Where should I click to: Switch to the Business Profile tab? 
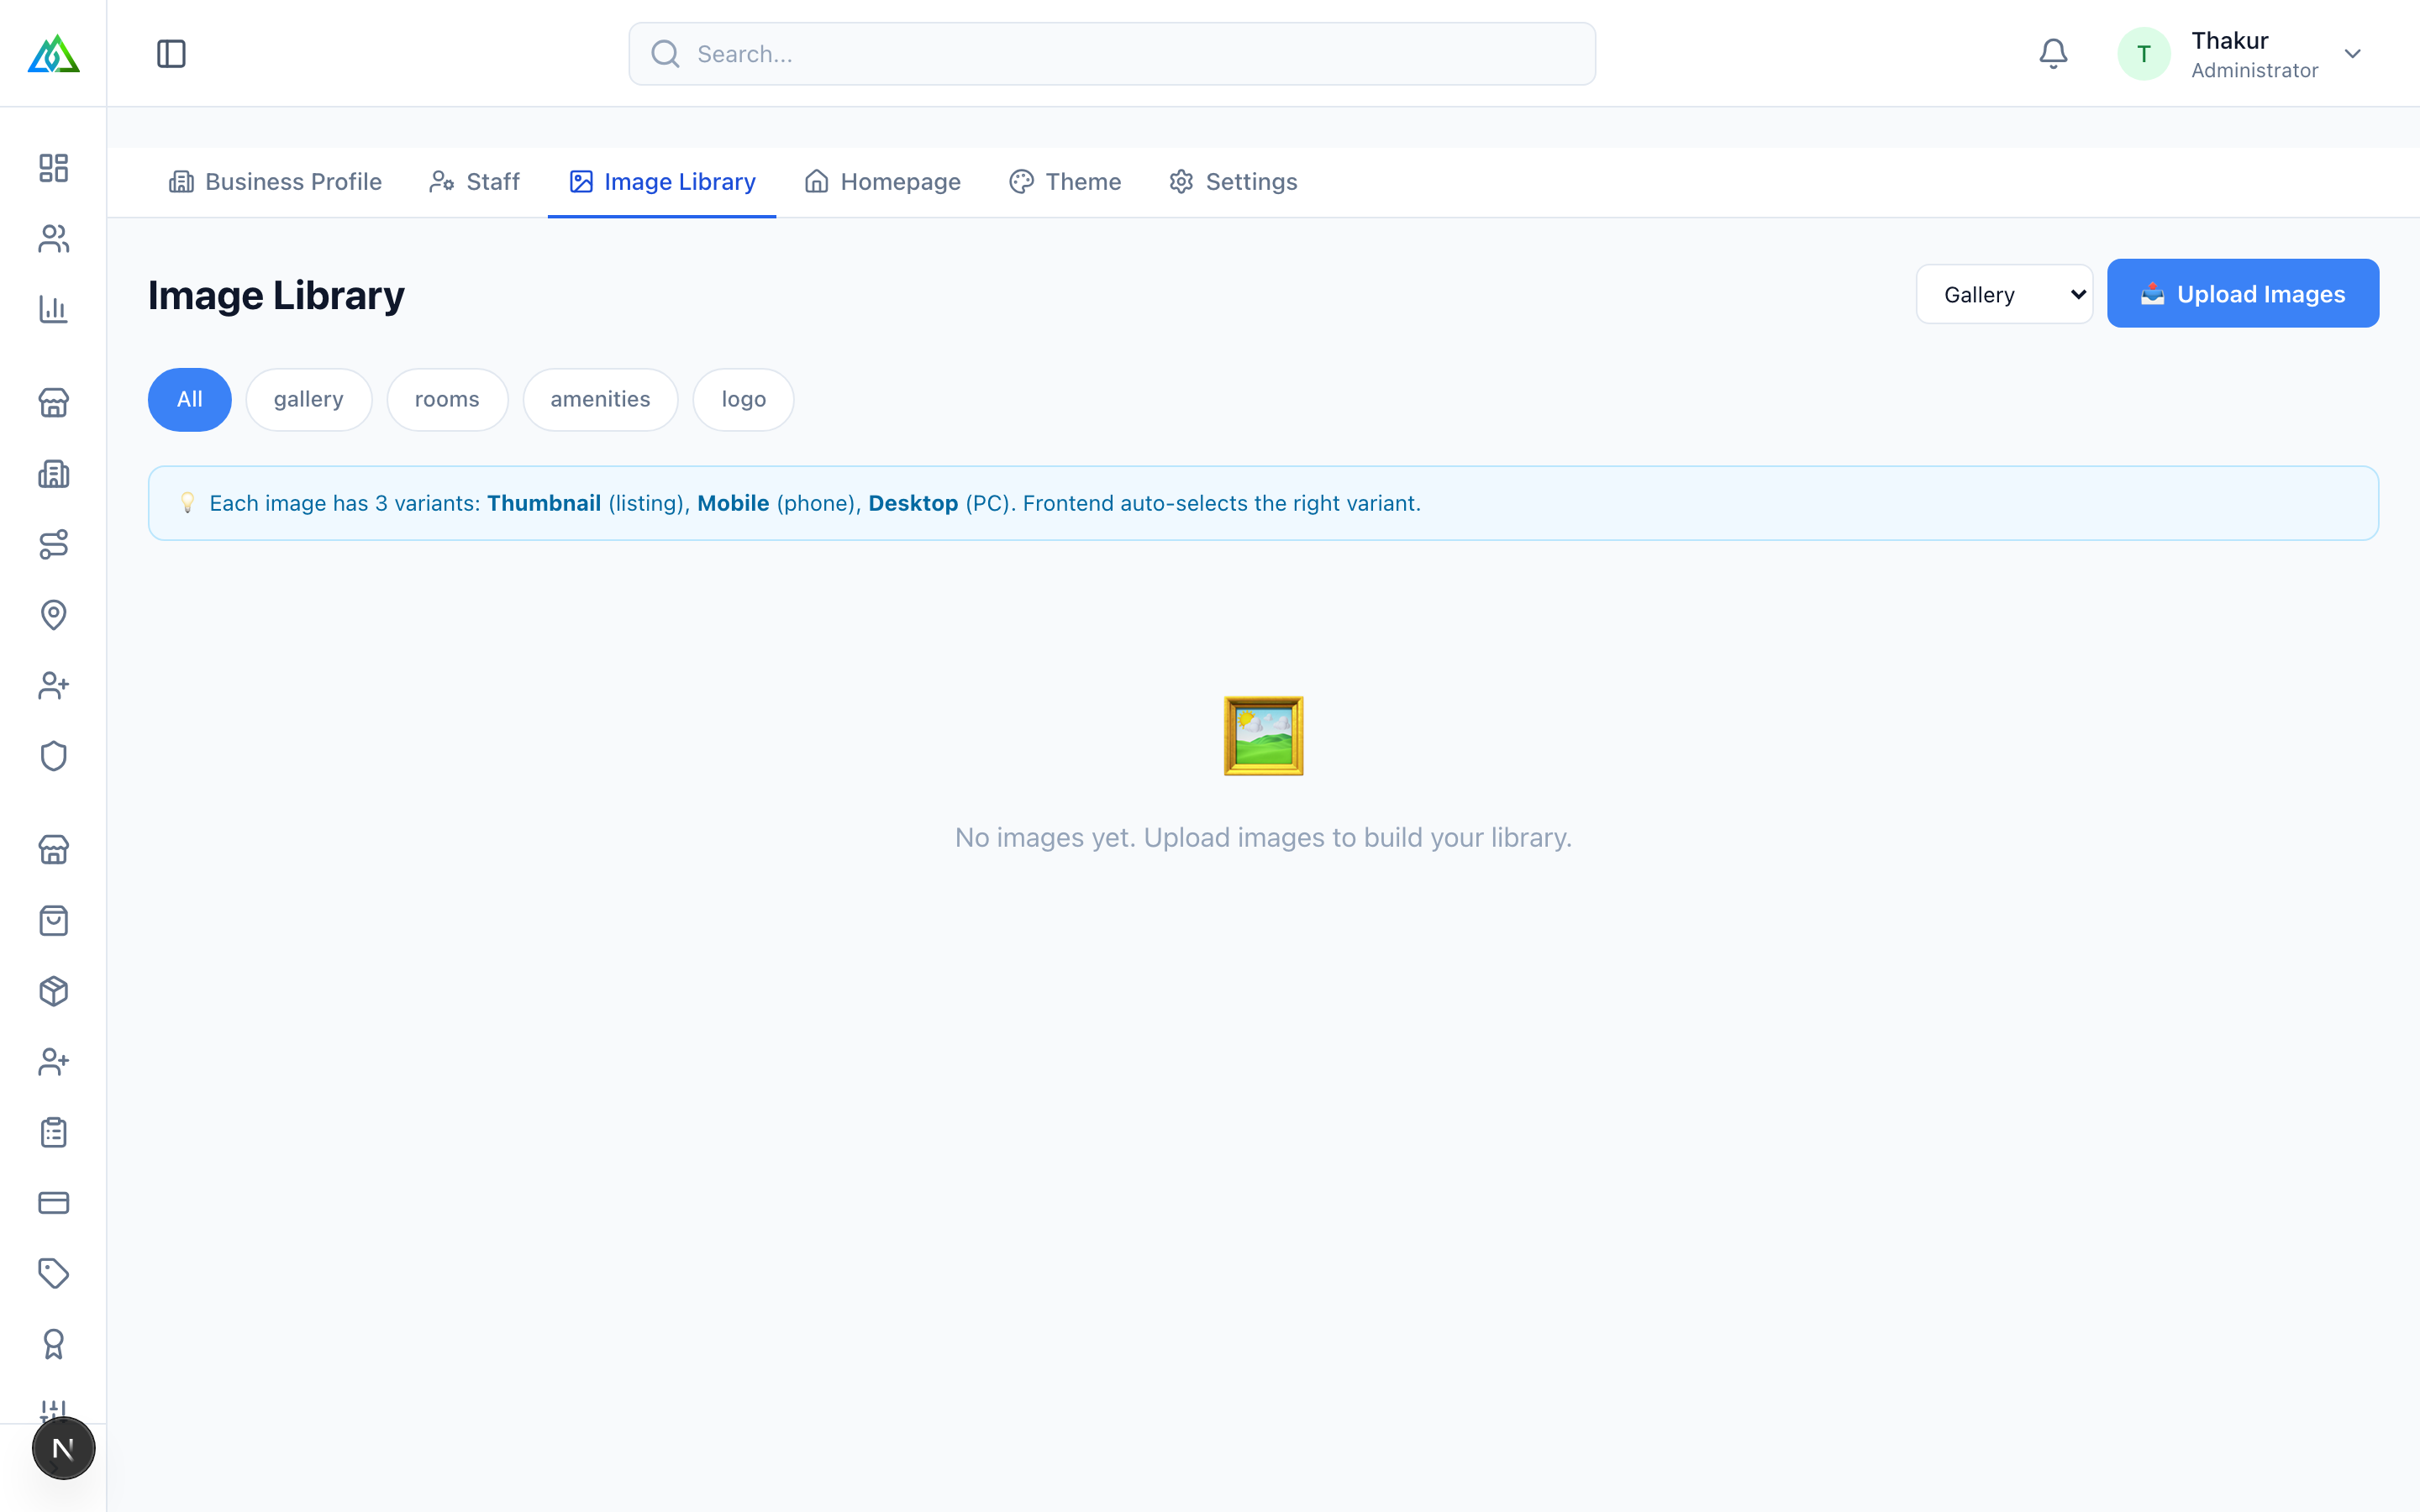[x=275, y=182]
